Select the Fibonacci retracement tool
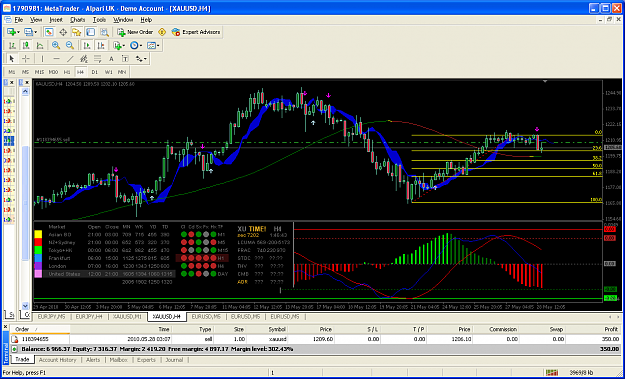 pyautogui.click(x=98, y=59)
